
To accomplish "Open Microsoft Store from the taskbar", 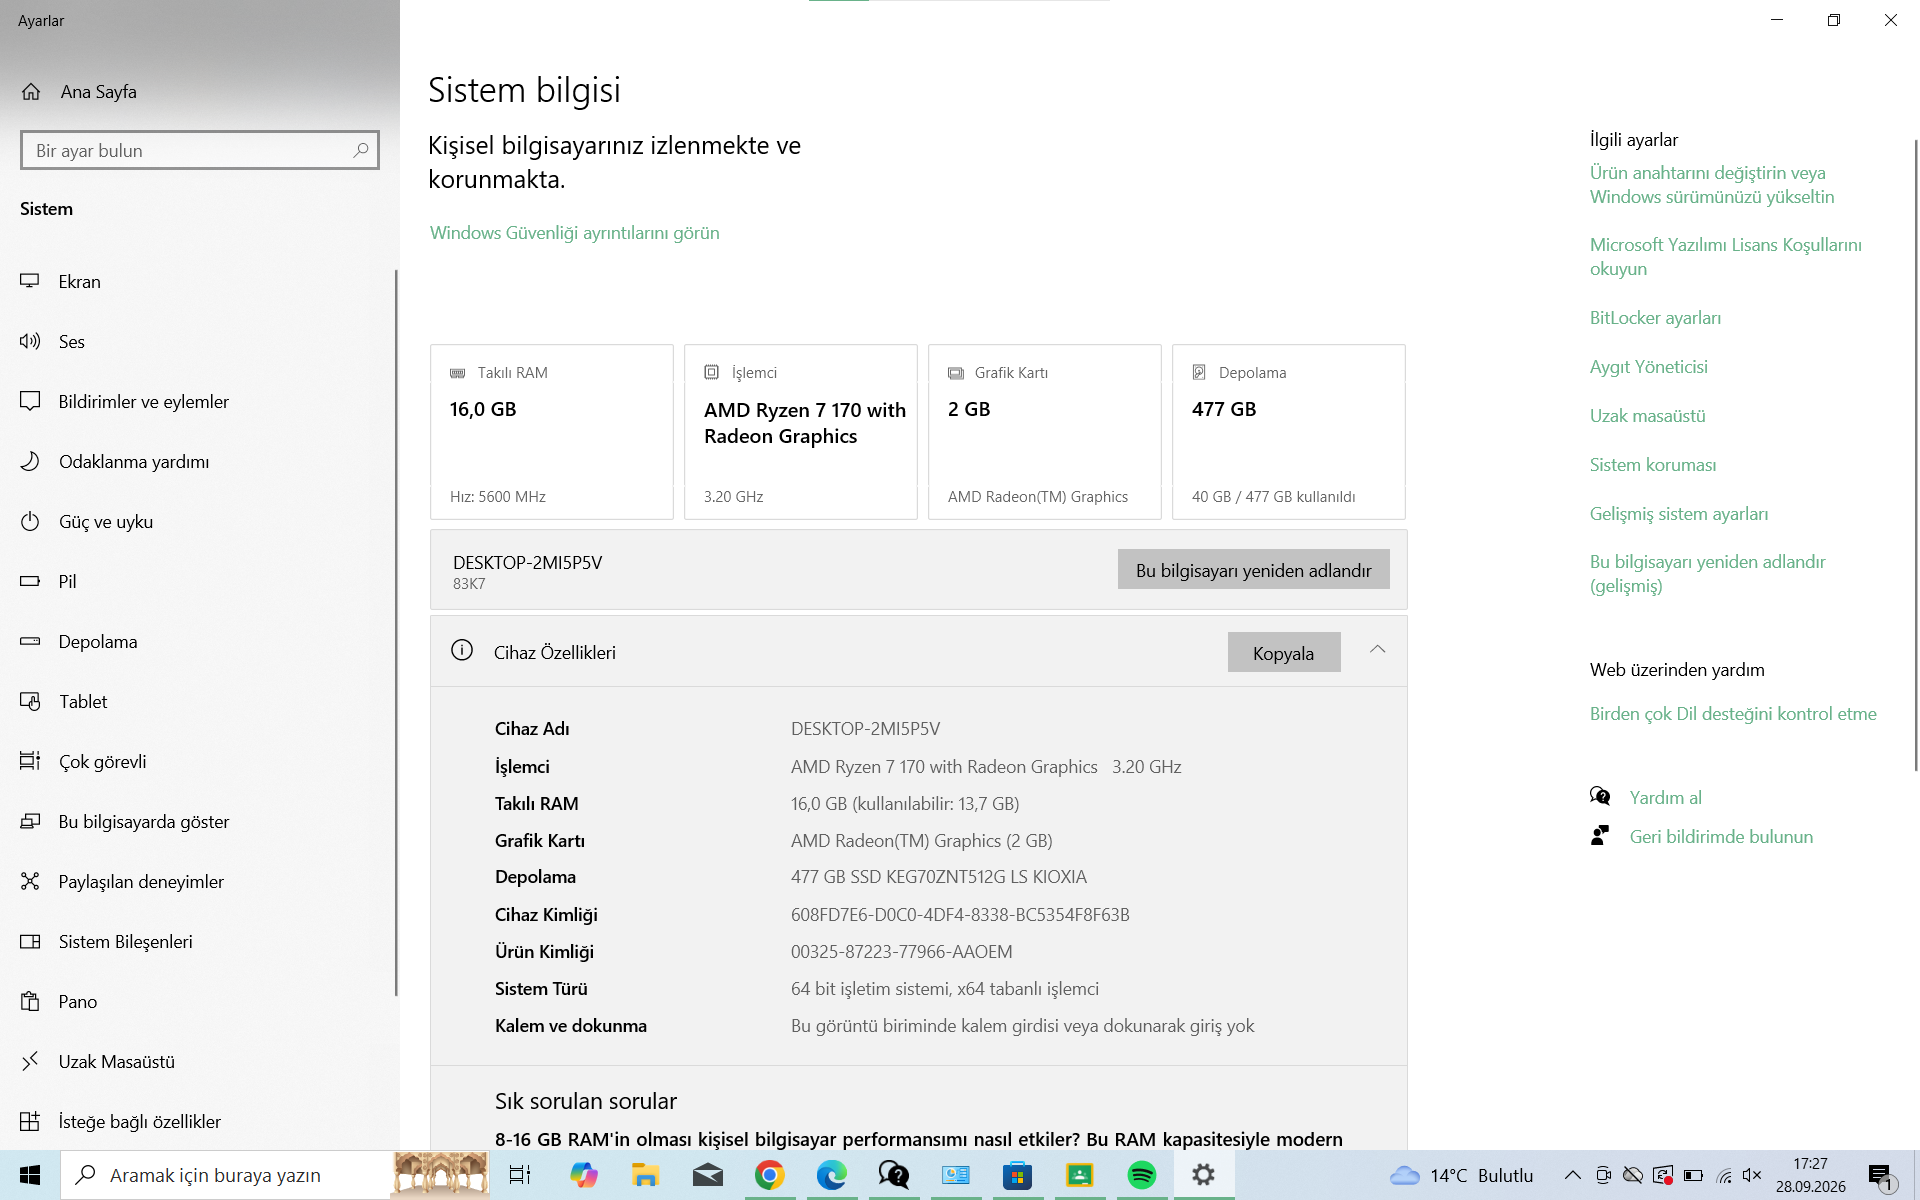I will click(x=1017, y=1175).
